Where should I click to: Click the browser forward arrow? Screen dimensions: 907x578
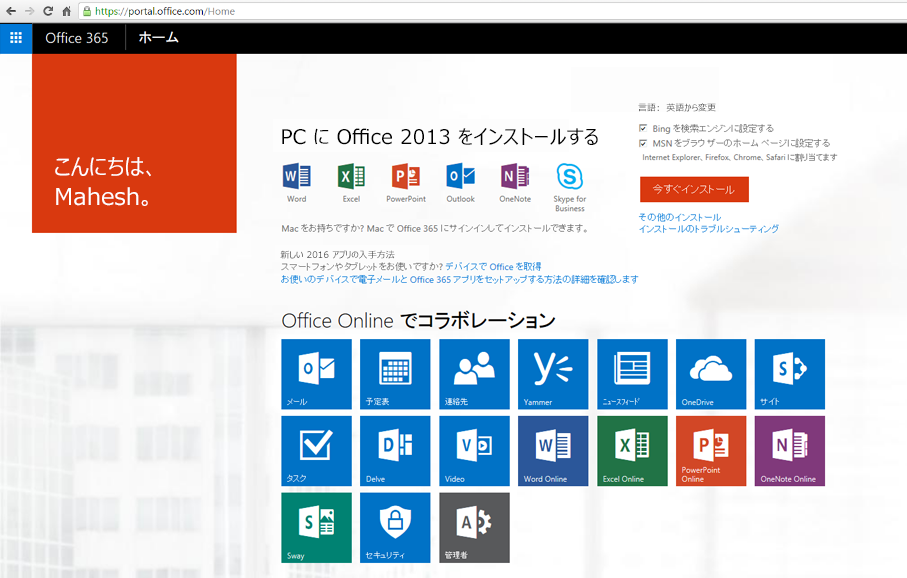[30, 11]
